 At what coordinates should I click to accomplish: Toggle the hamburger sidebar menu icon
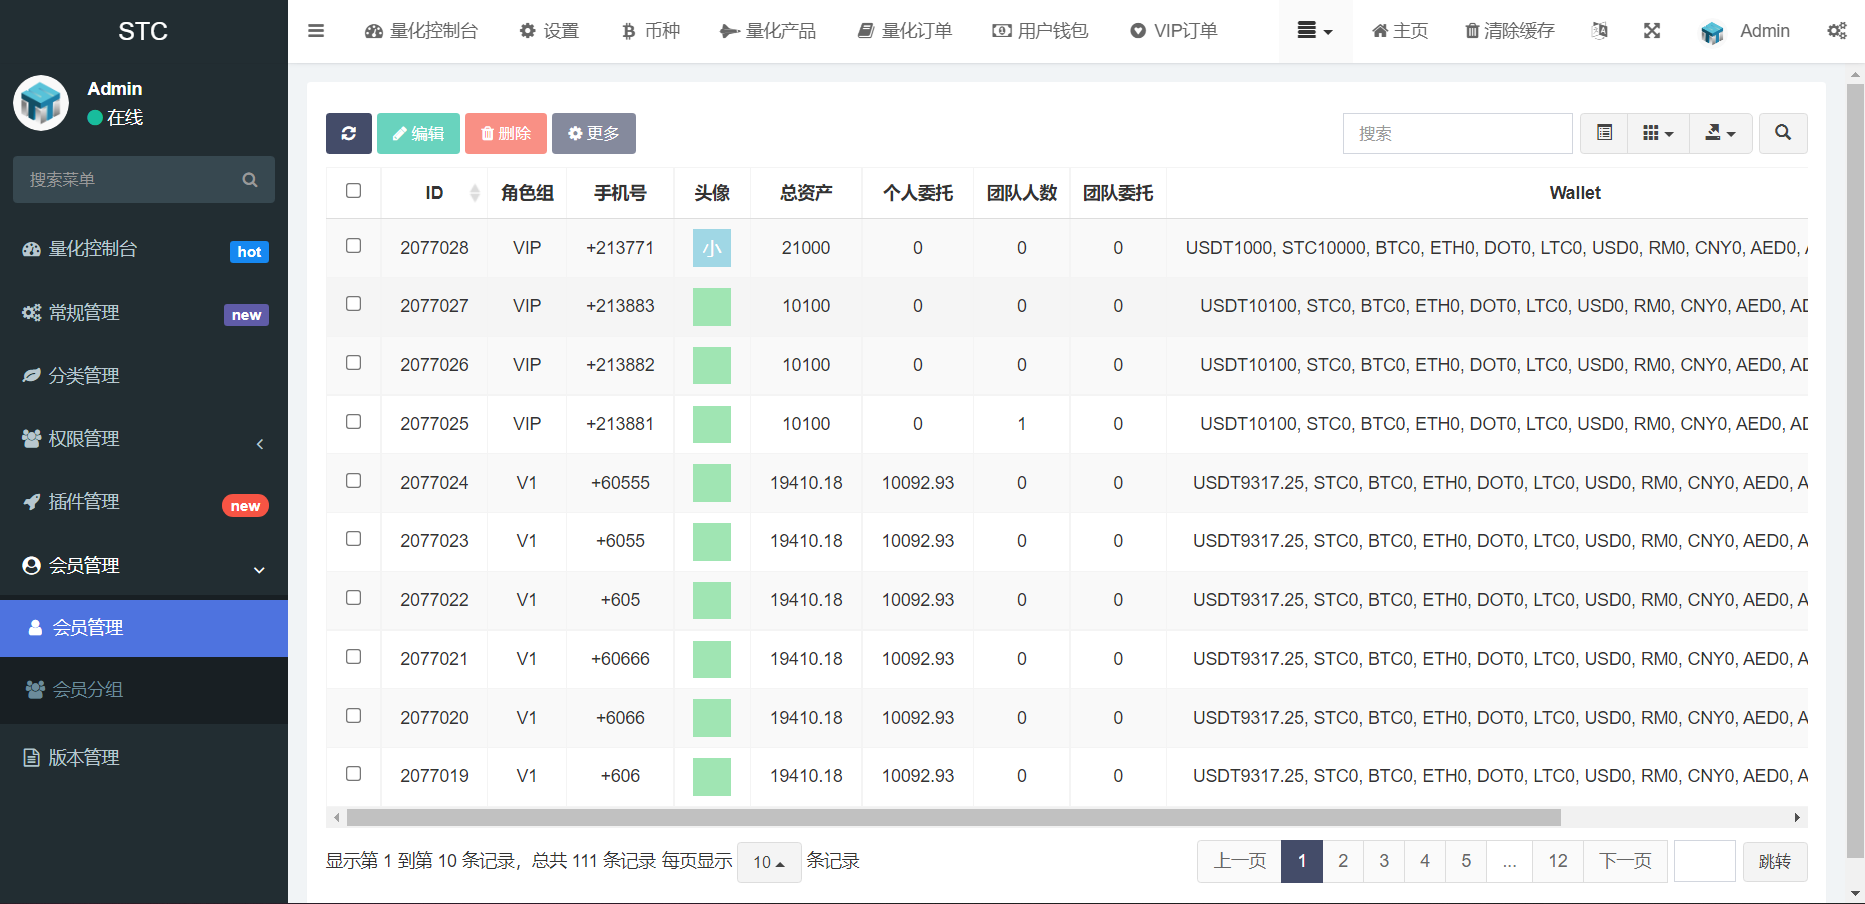[x=316, y=31]
